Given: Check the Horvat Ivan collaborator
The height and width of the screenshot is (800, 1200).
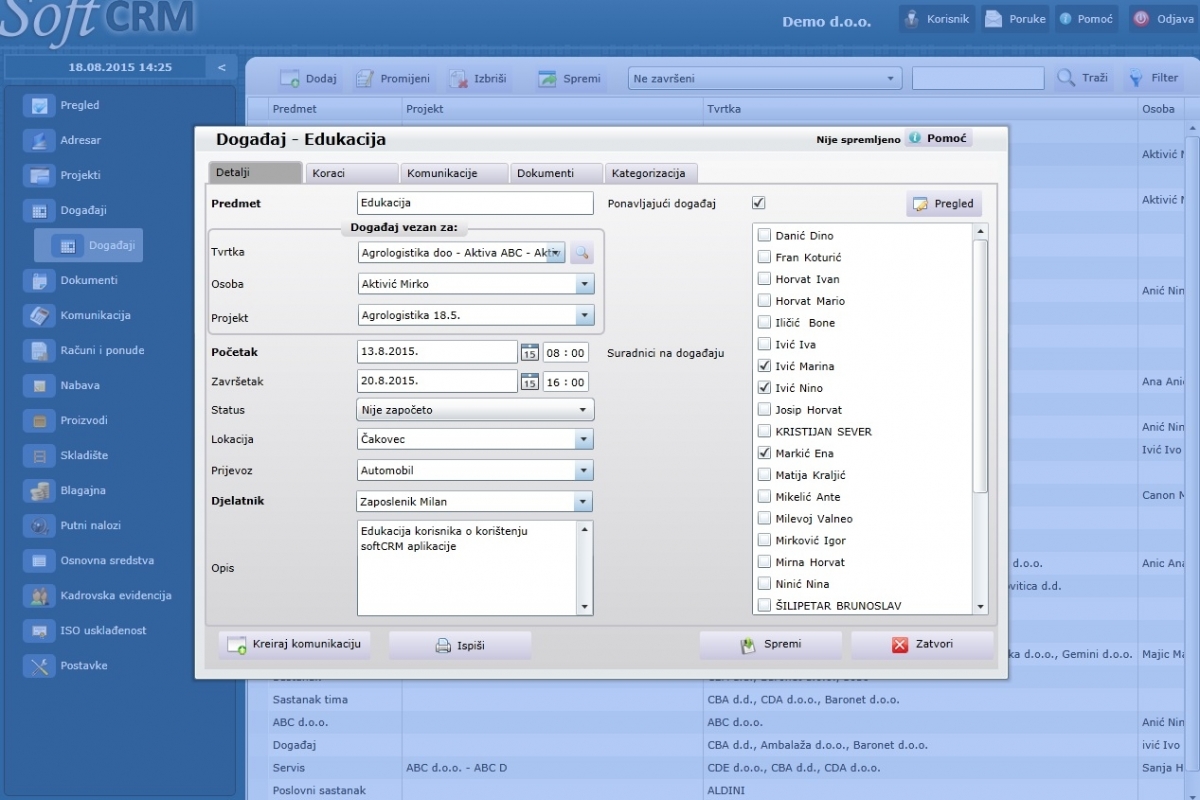Looking at the screenshot, I should click(765, 280).
